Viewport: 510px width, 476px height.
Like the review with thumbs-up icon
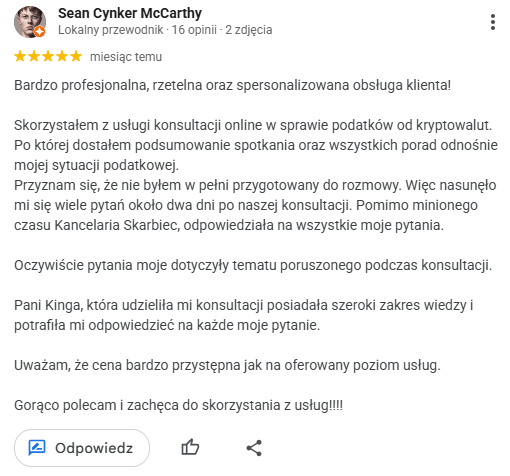tap(190, 447)
